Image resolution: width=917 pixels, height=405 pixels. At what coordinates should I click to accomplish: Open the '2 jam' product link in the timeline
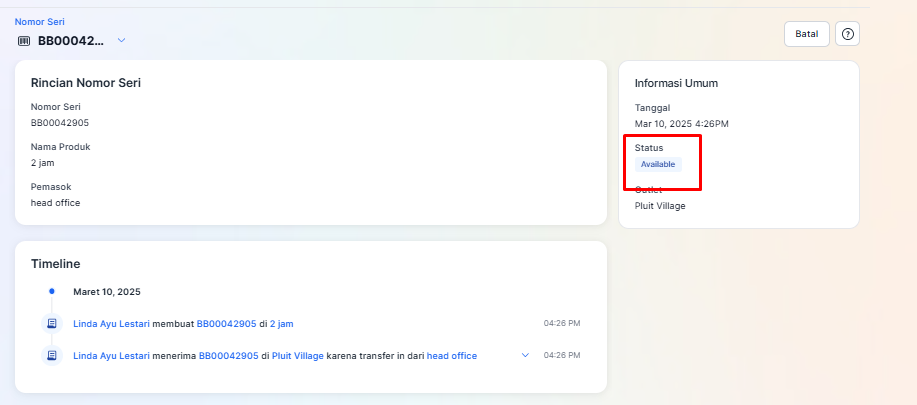pos(281,324)
